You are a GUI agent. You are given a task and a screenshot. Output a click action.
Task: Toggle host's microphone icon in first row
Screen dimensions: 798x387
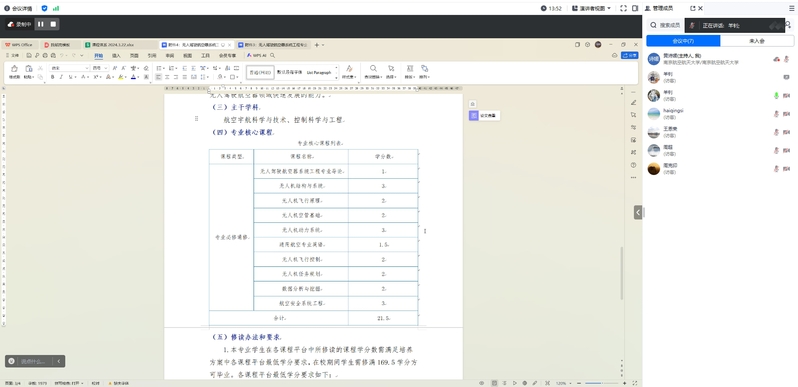[786, 59]
